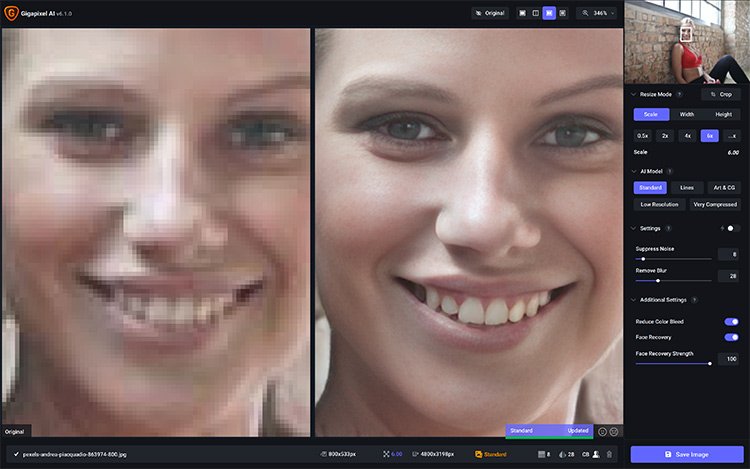The height and width of the screenshot is (469, 750).
Task: Toggle the auto Settings switch
Action: point(731,229)
